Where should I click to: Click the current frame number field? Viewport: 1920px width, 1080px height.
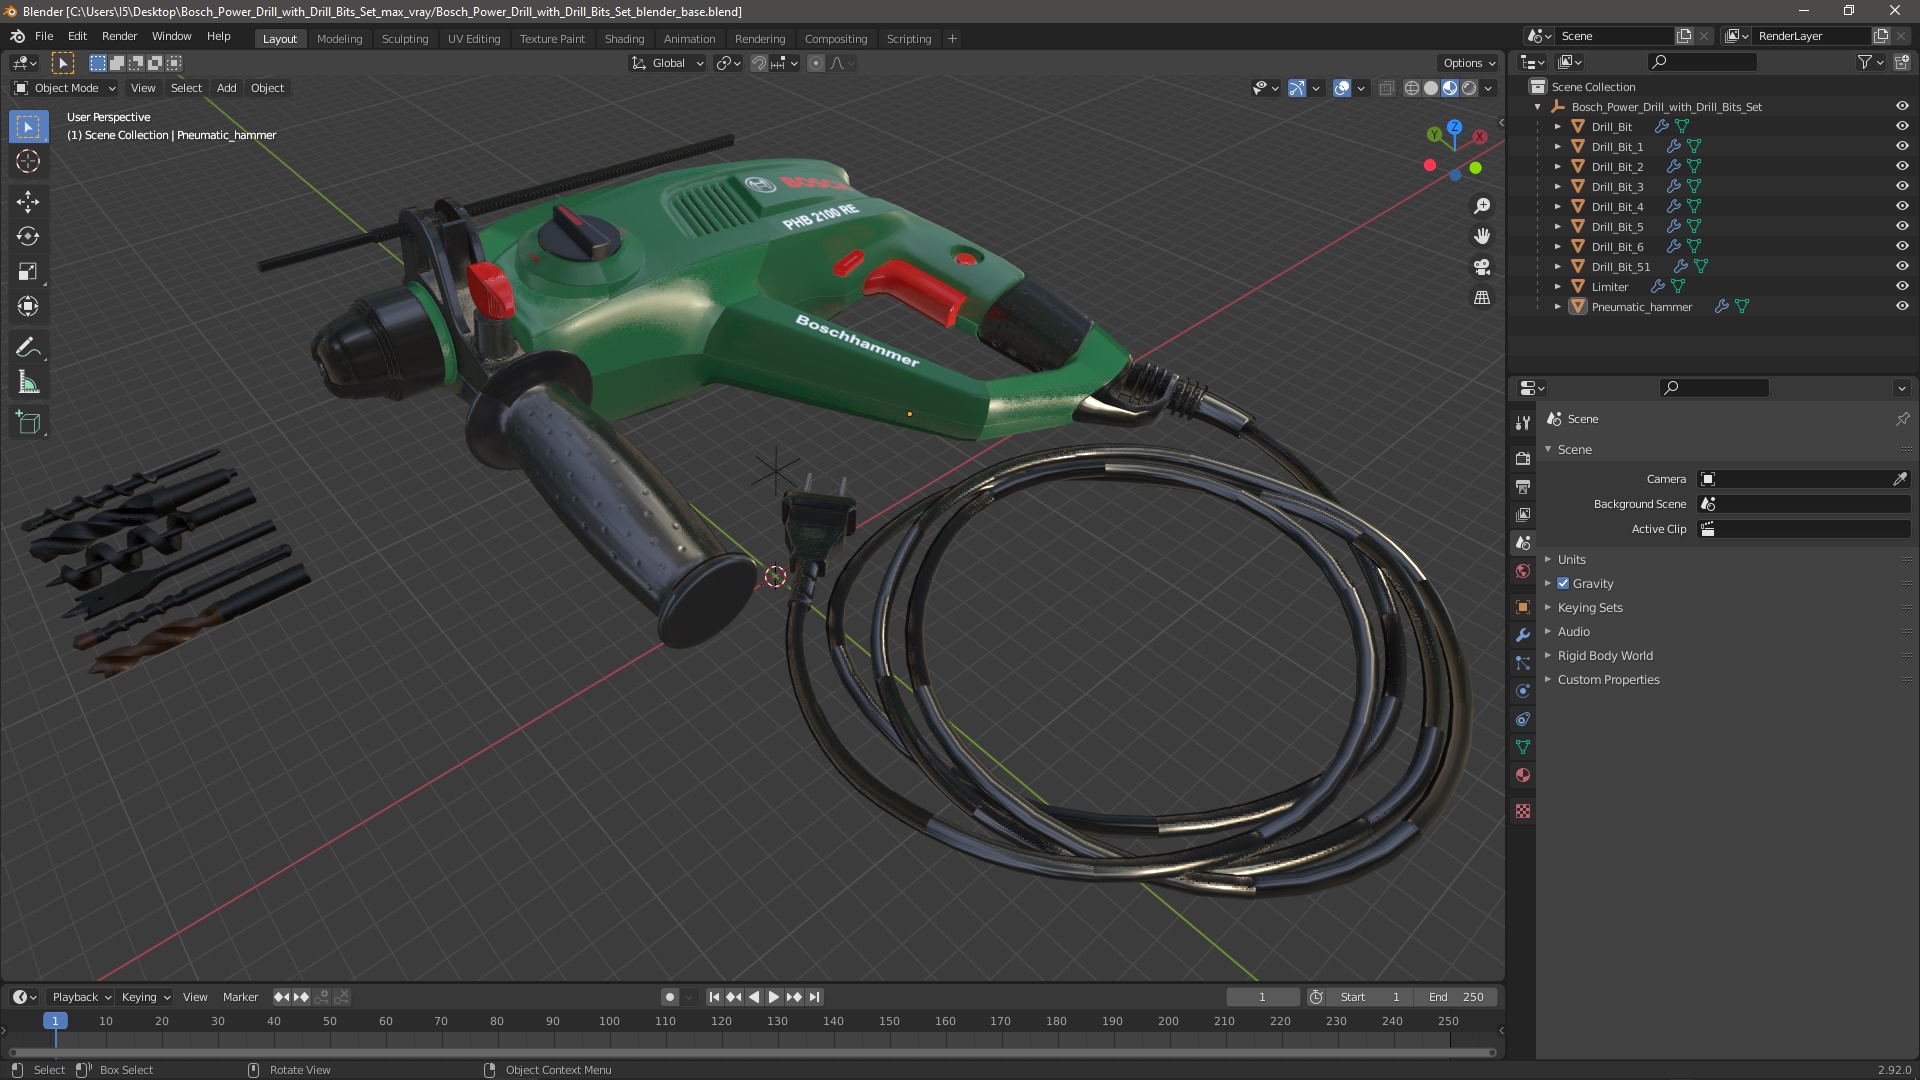pyautogui.click(x=1262, y=997)
